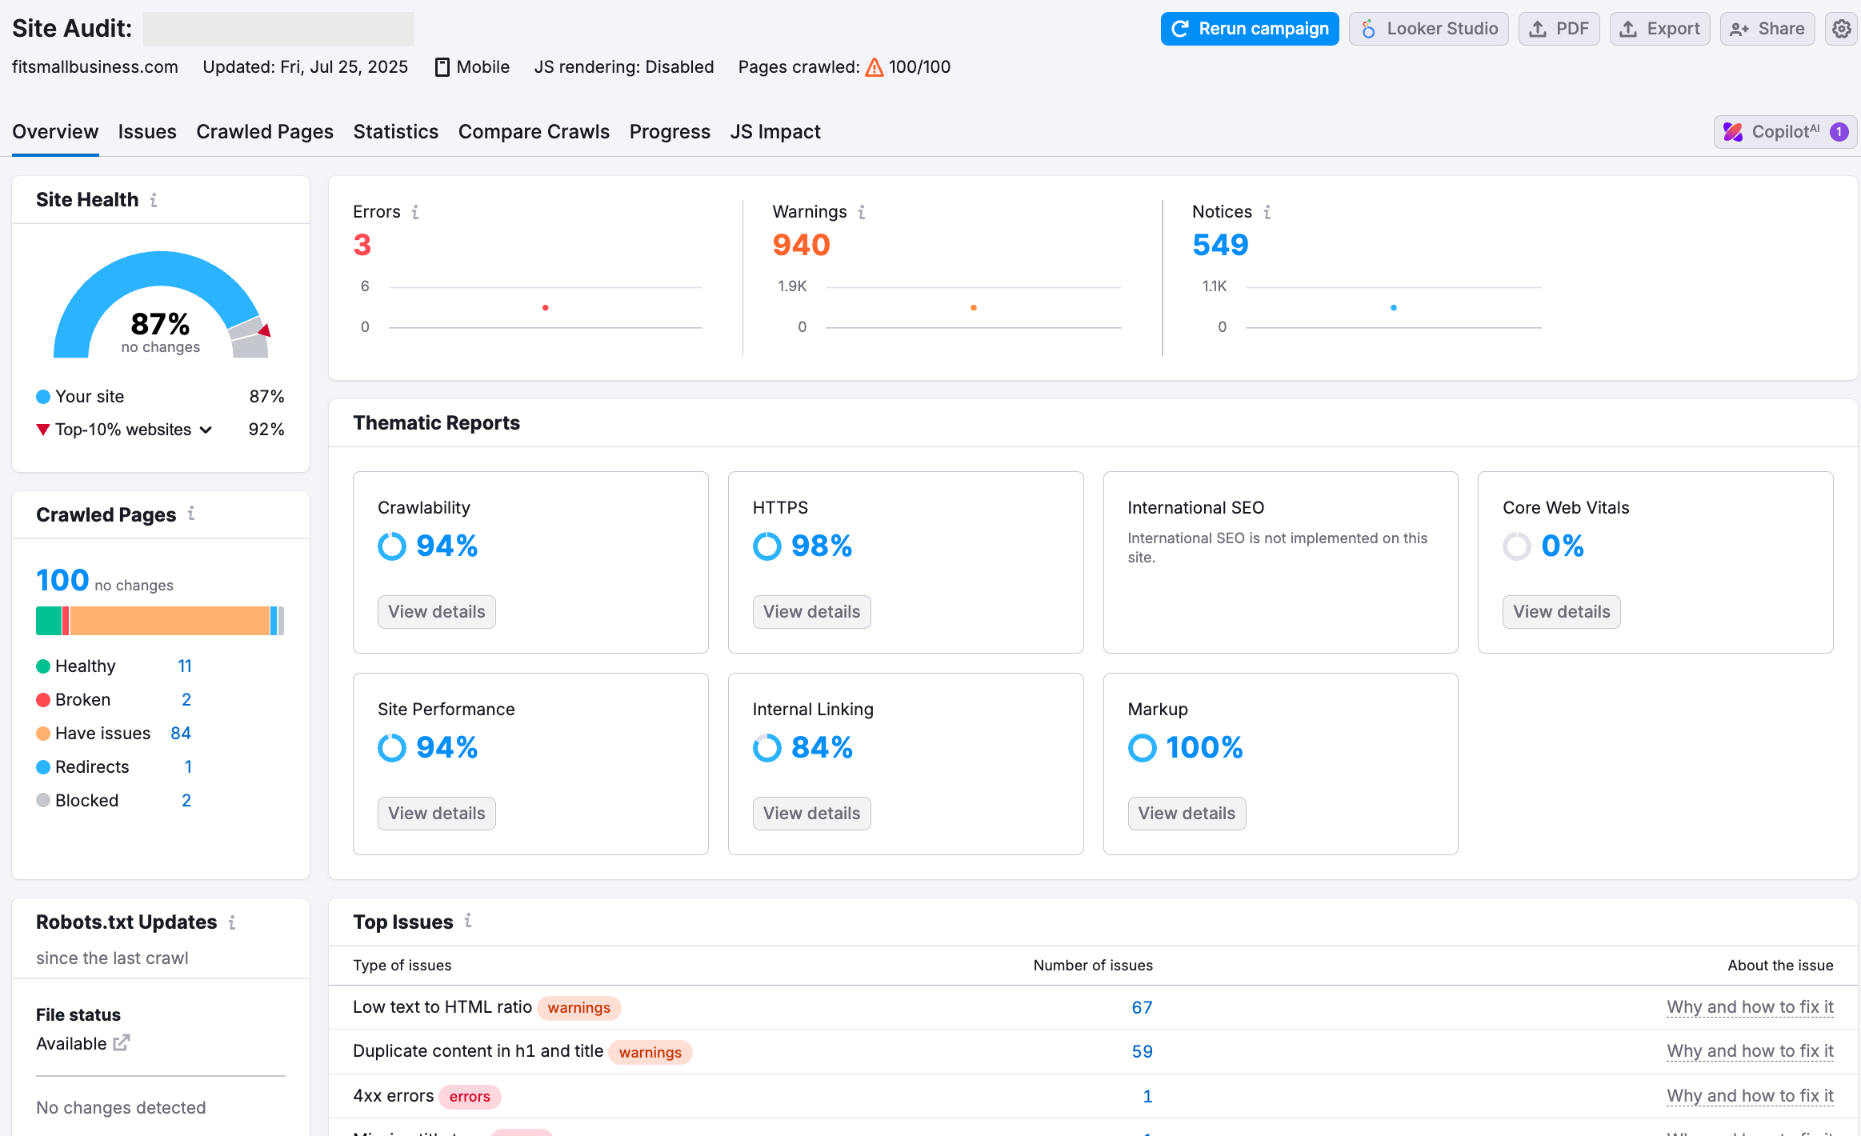This screenshot has height=1136, width=1861.
Task: Click the Site Performance ring icon
Action: tap(392, 748)
